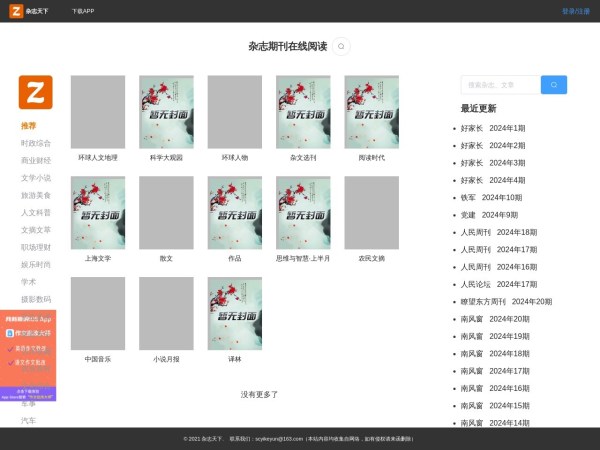Image resolution: width=600 pixels, height=450 pixels.
Task: Focus the magazine search input field
Action: pyautogui.click(x=500, y=85)
